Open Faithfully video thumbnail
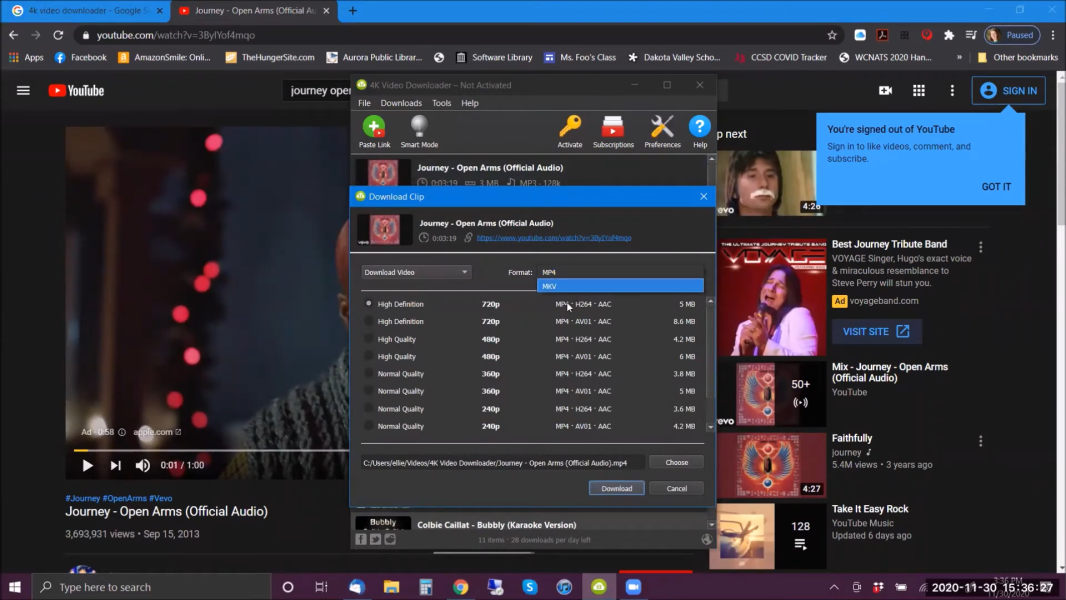Viewport: 1066px width, 600px height. coord(772,465)
